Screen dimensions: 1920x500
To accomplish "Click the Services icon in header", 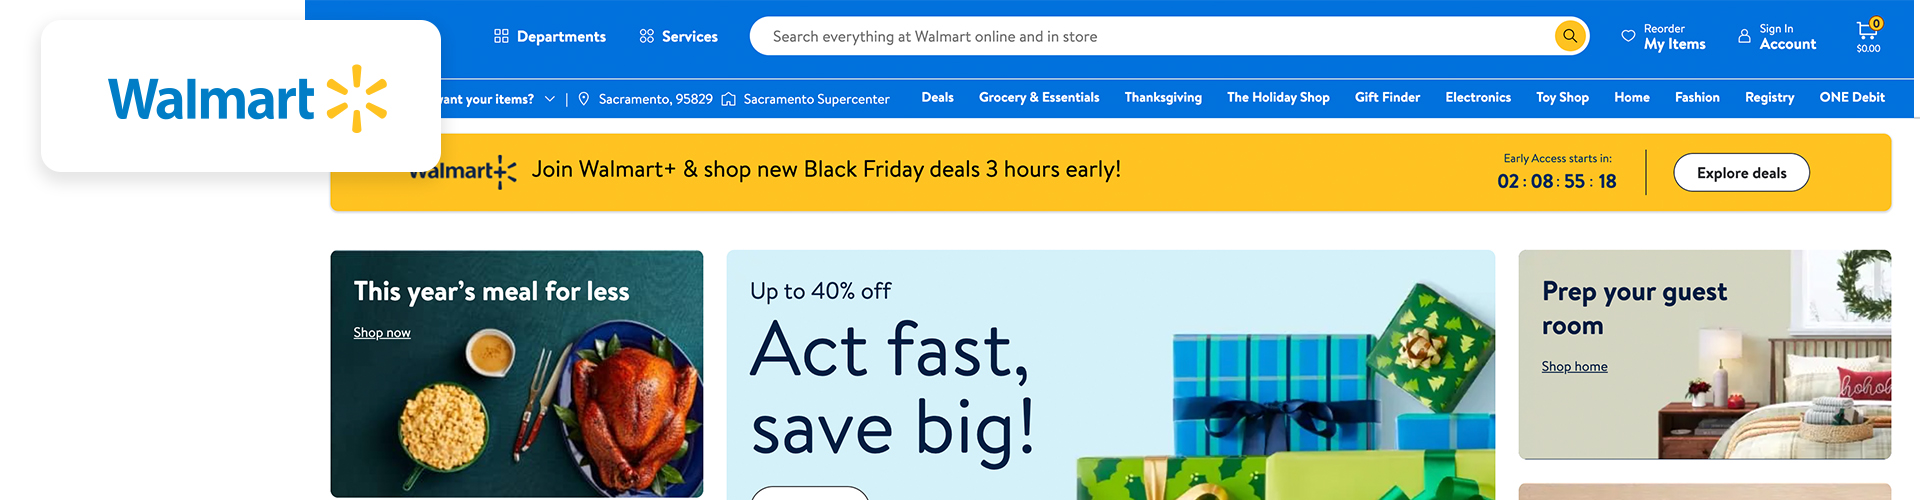I will [x=647, y=36].
